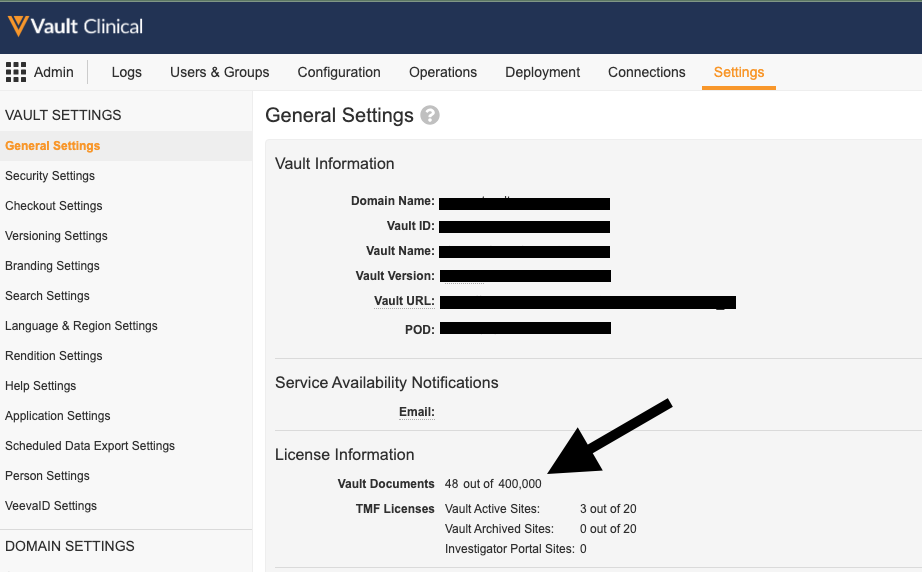Switch to Users & Groups tab

click(219, 72)
